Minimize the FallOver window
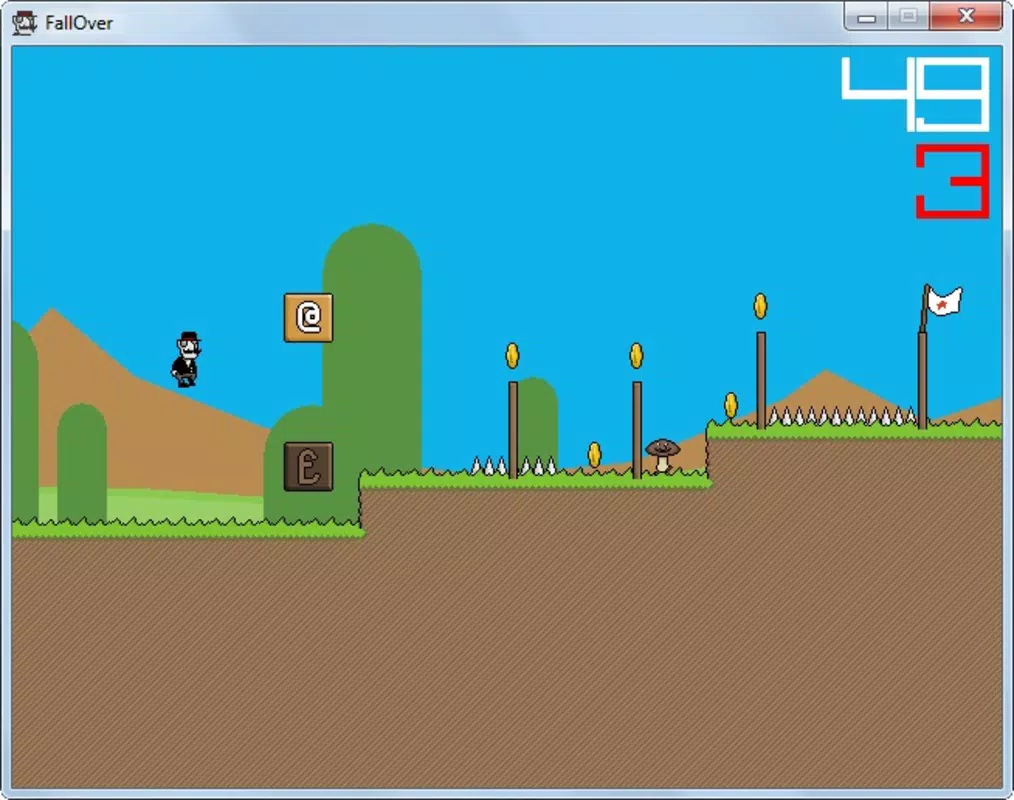1014x800 pixels. (x=867, y=17)
